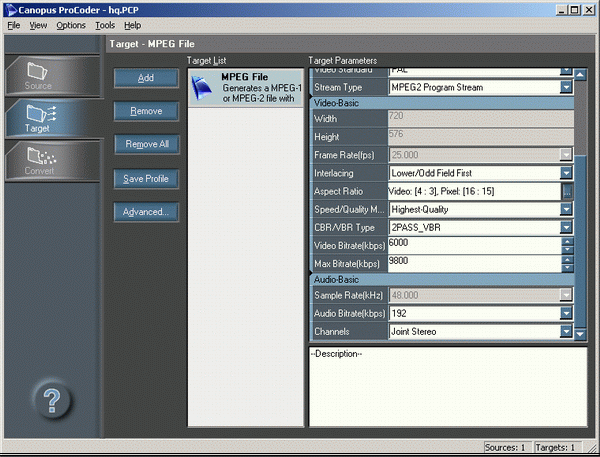Click the Add target button

coord(146,78)
